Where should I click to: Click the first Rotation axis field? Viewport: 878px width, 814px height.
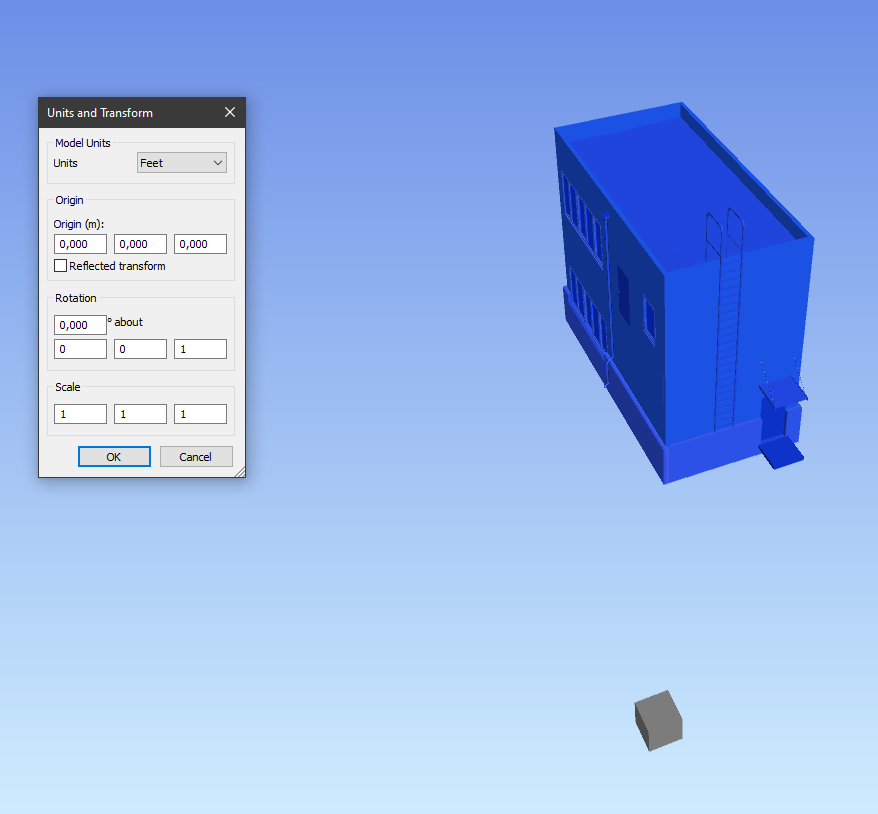[x=80, y=349]
